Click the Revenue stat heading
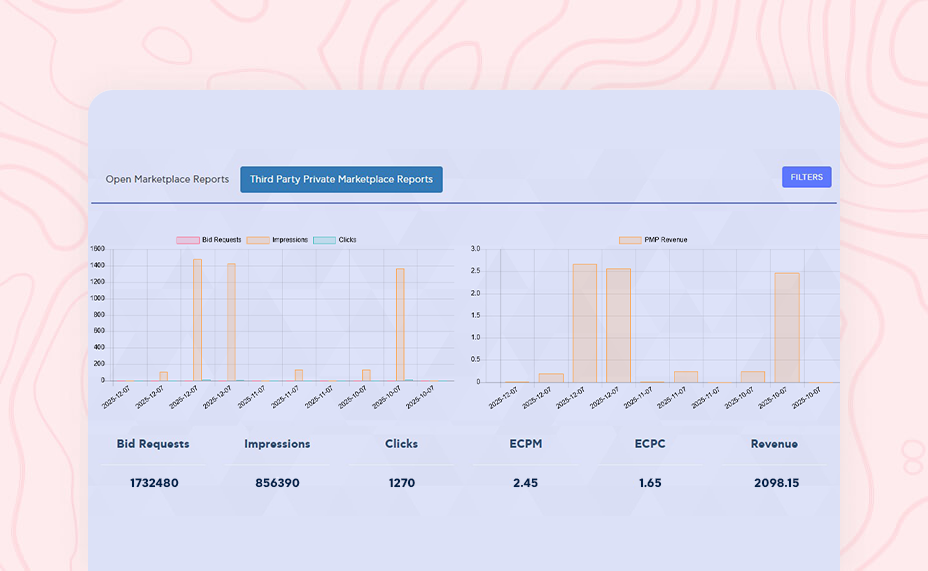The width and height of the screenshot is (928, 571). (774, 444)
